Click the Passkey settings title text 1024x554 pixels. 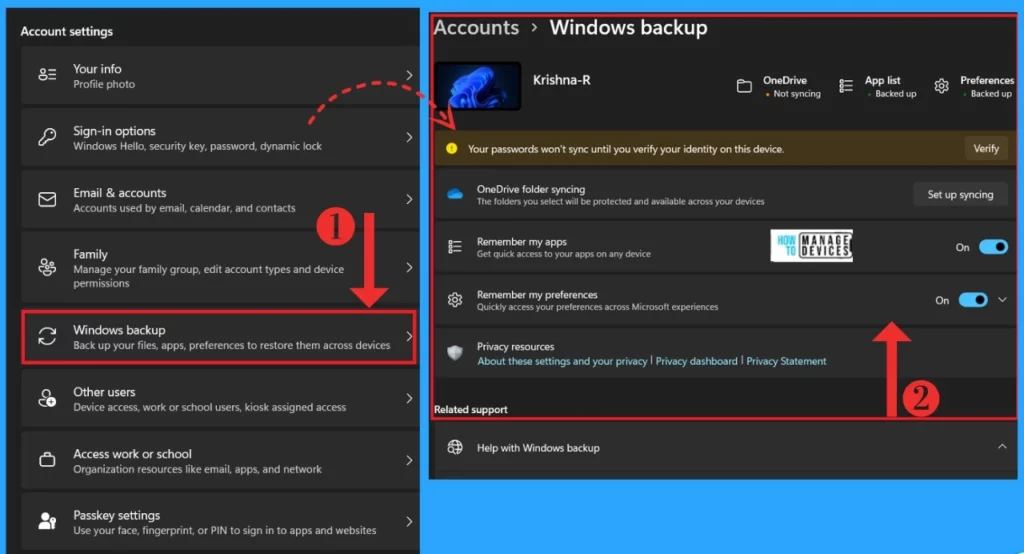(x=116, y=515)
